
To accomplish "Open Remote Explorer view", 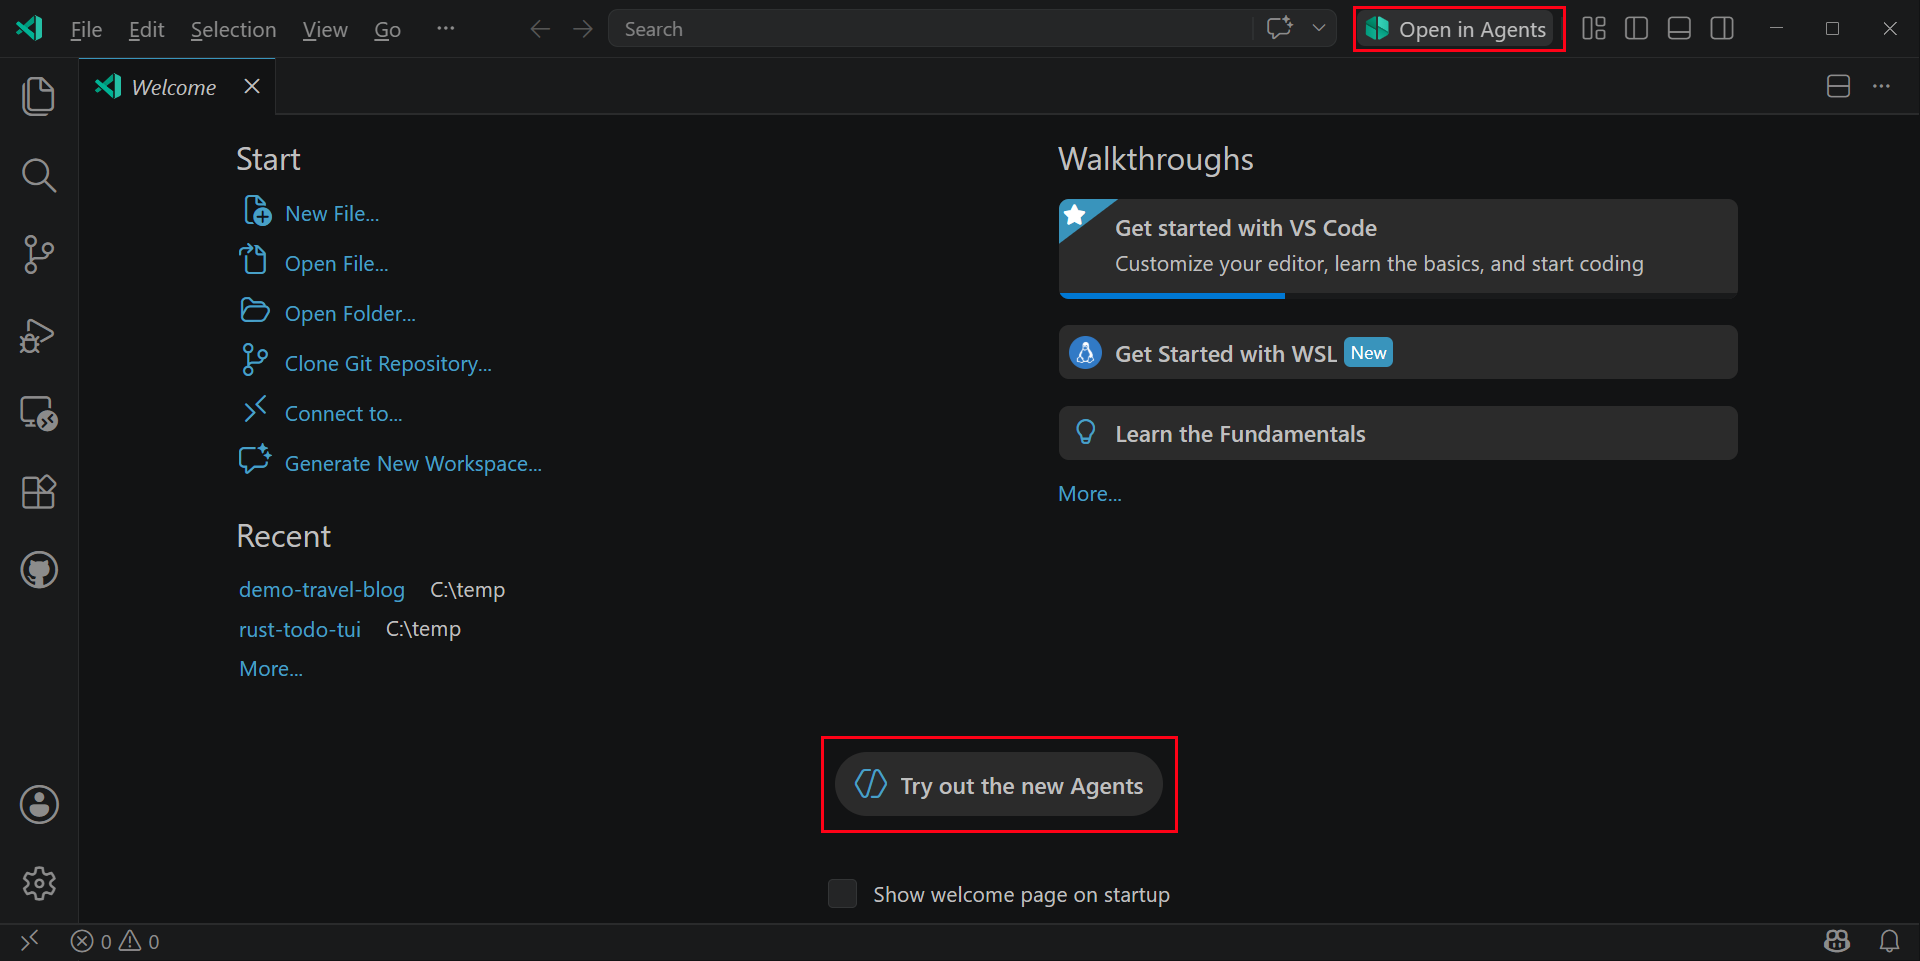I will pyautogui.click(x=39, y=412).
